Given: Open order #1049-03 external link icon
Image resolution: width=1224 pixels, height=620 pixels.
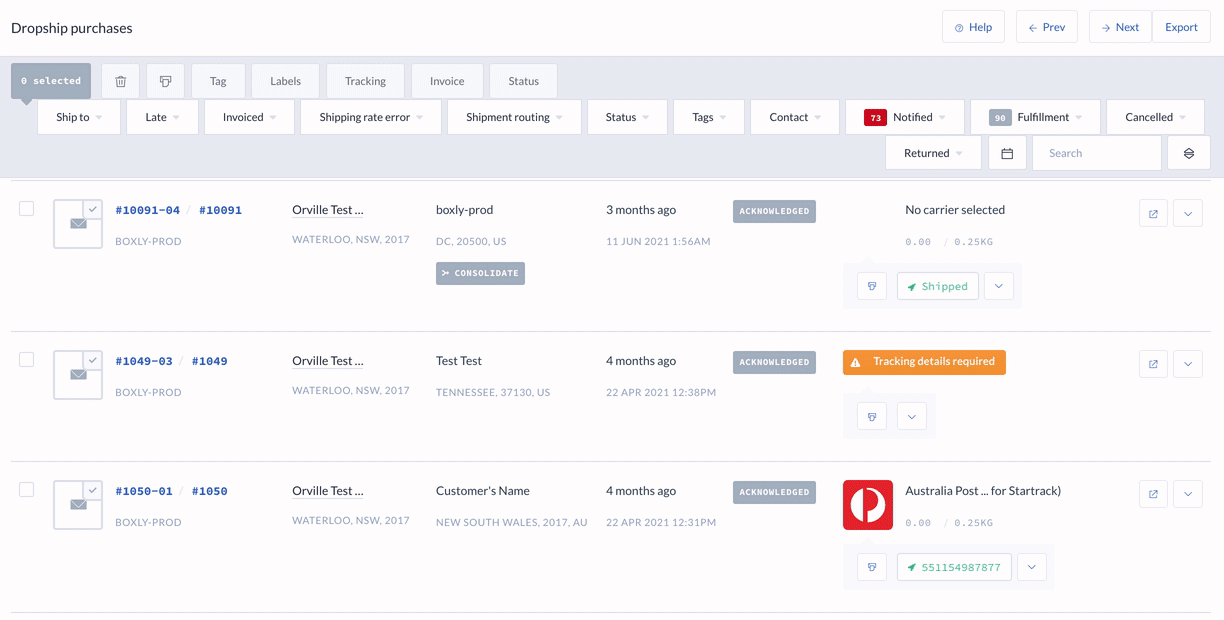Looking at the screenshot, I should (1153, 364).
